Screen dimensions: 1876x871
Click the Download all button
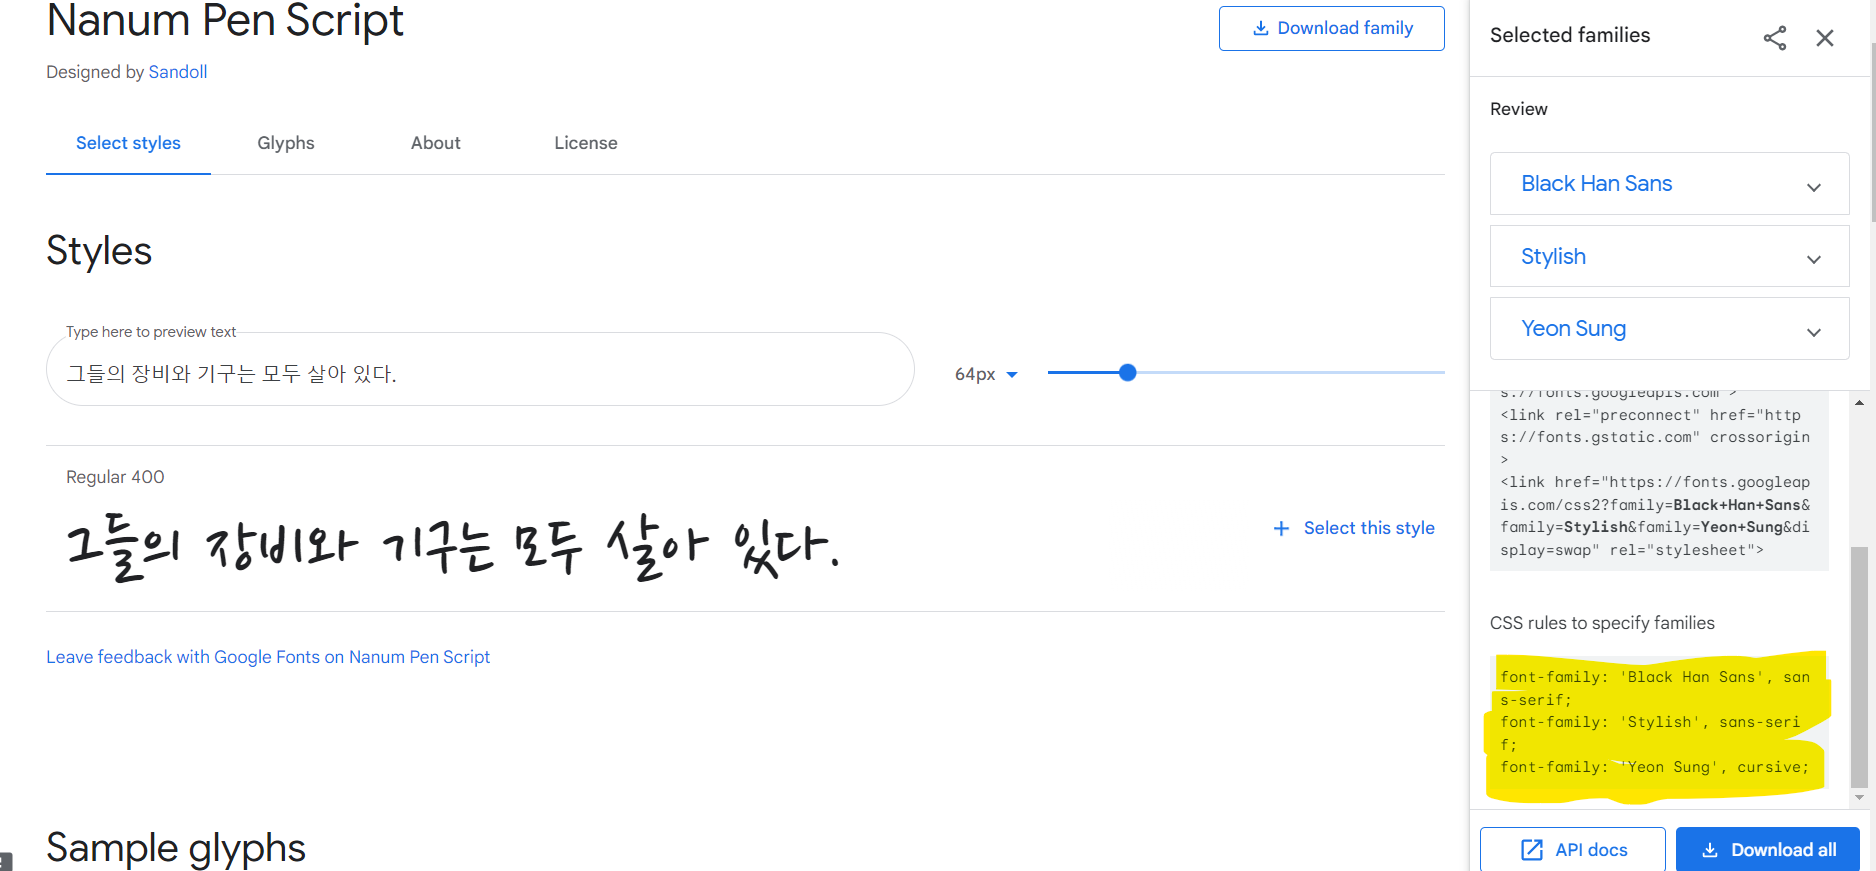tap(1768, 849)
